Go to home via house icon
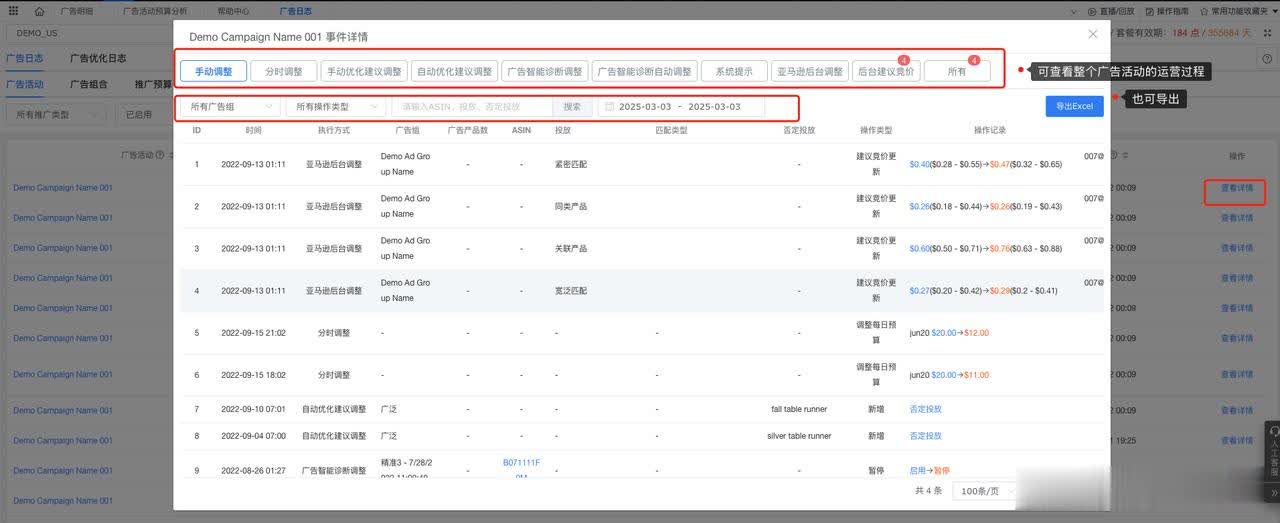This screenshot has width=1280, height=523. [39, 11]
